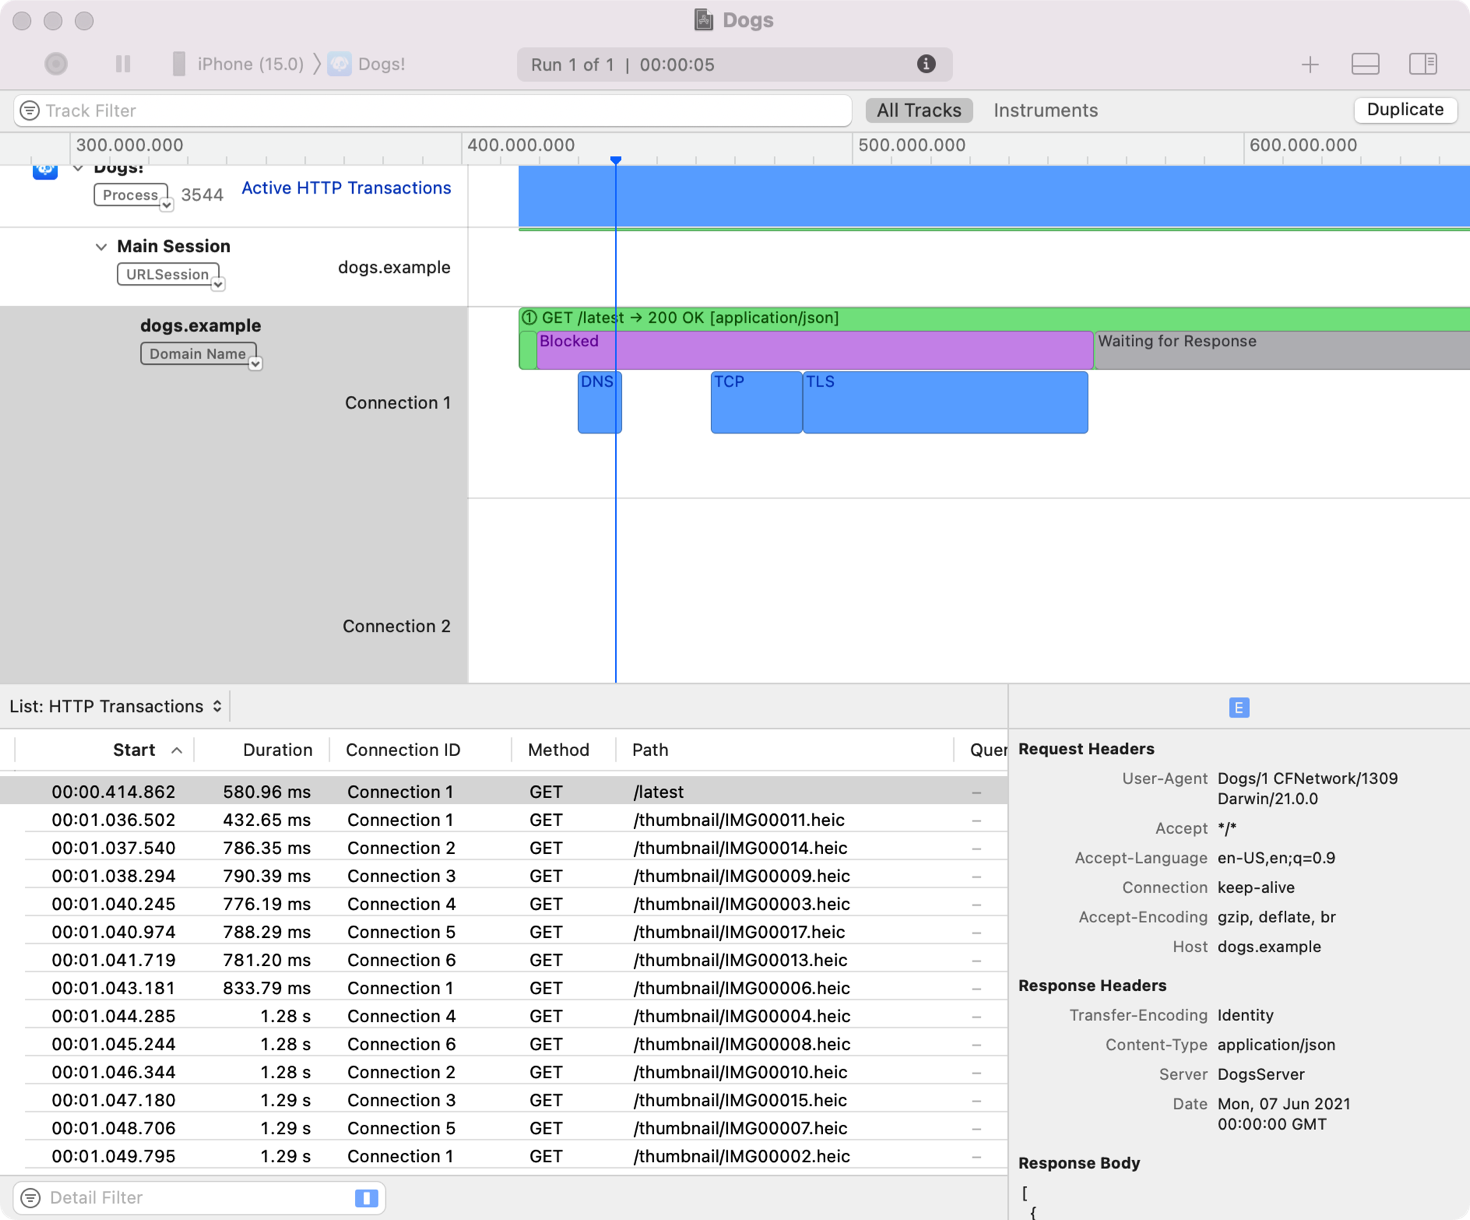Click the Track Filter icon
Image resolution: width=1470 pixels, height=1220 pixels.
tap(30, 111)
